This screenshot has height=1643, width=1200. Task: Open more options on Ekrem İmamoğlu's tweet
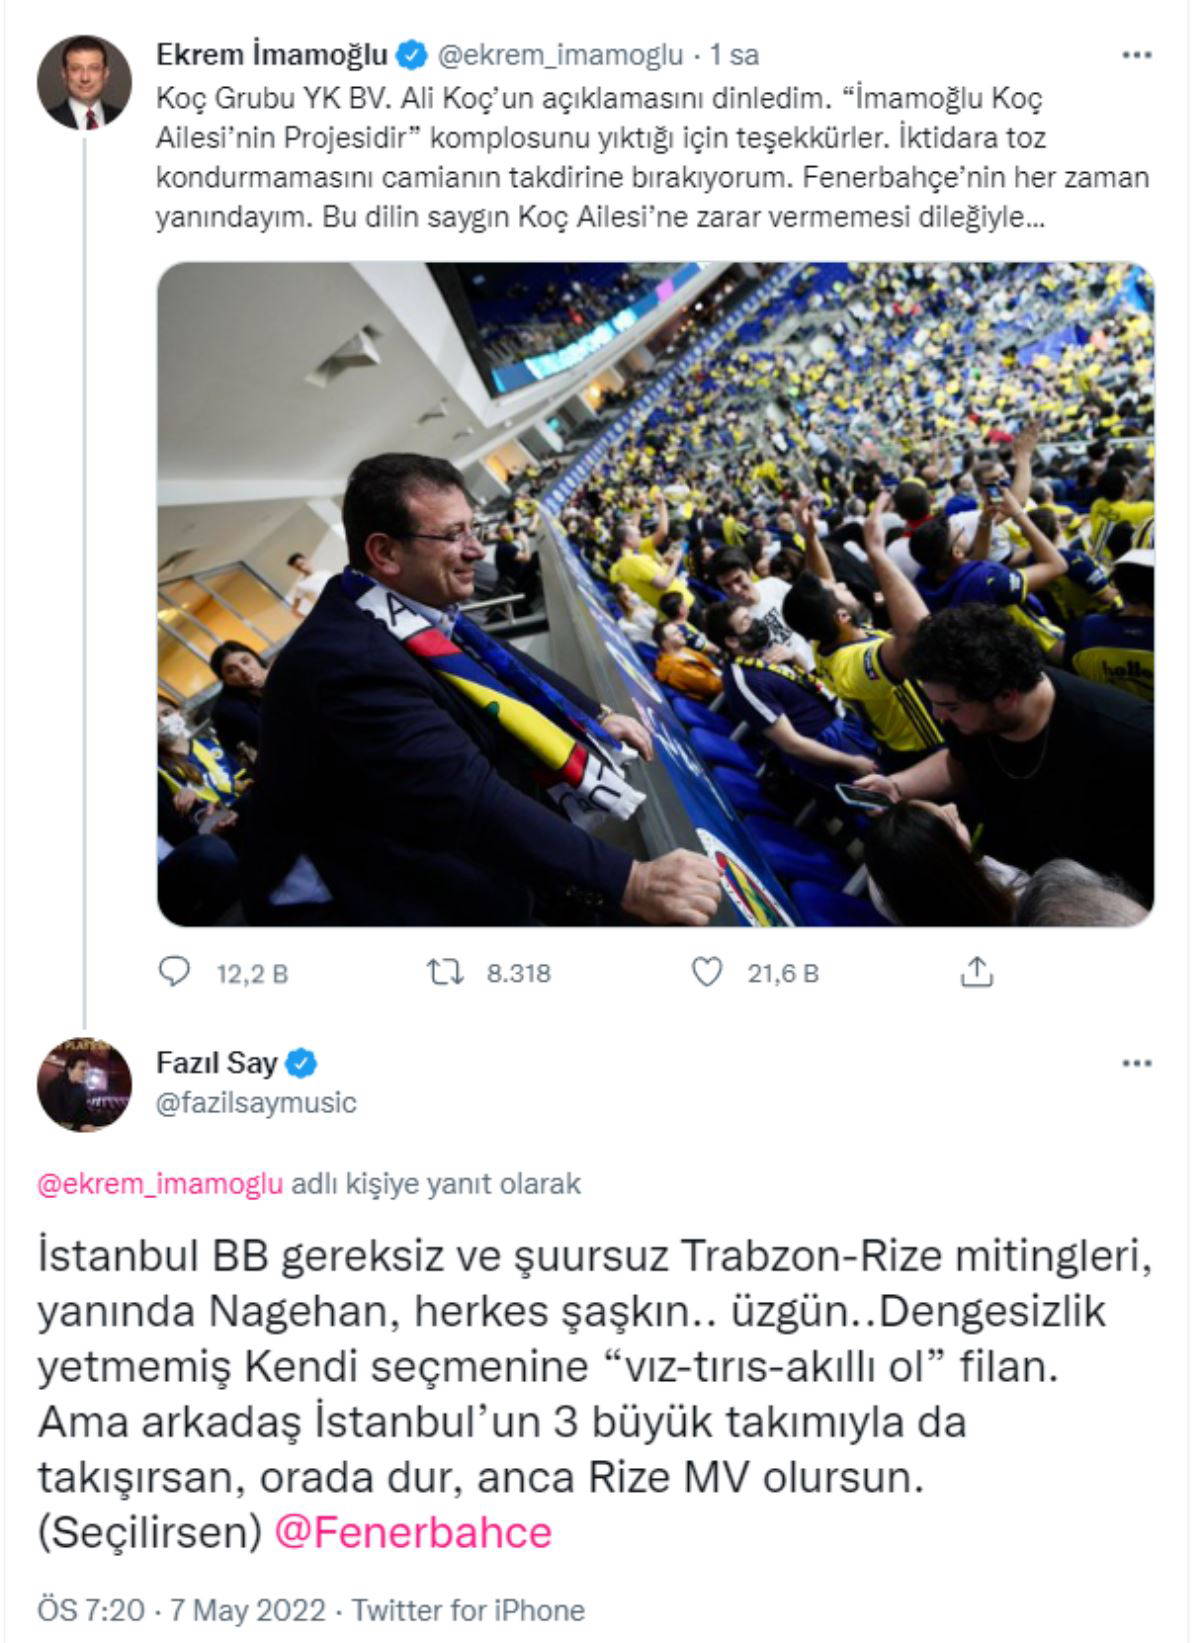coord(1137,55)
